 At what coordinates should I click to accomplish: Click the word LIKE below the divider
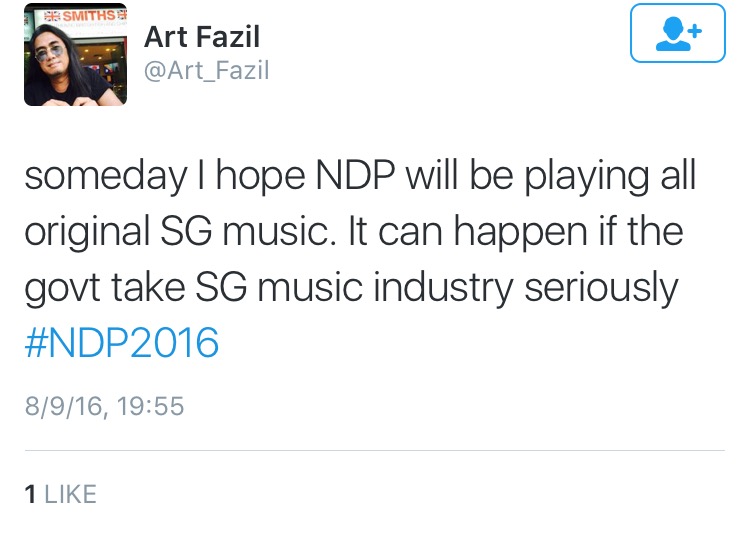pyautogui.click(x=69, y=493)
